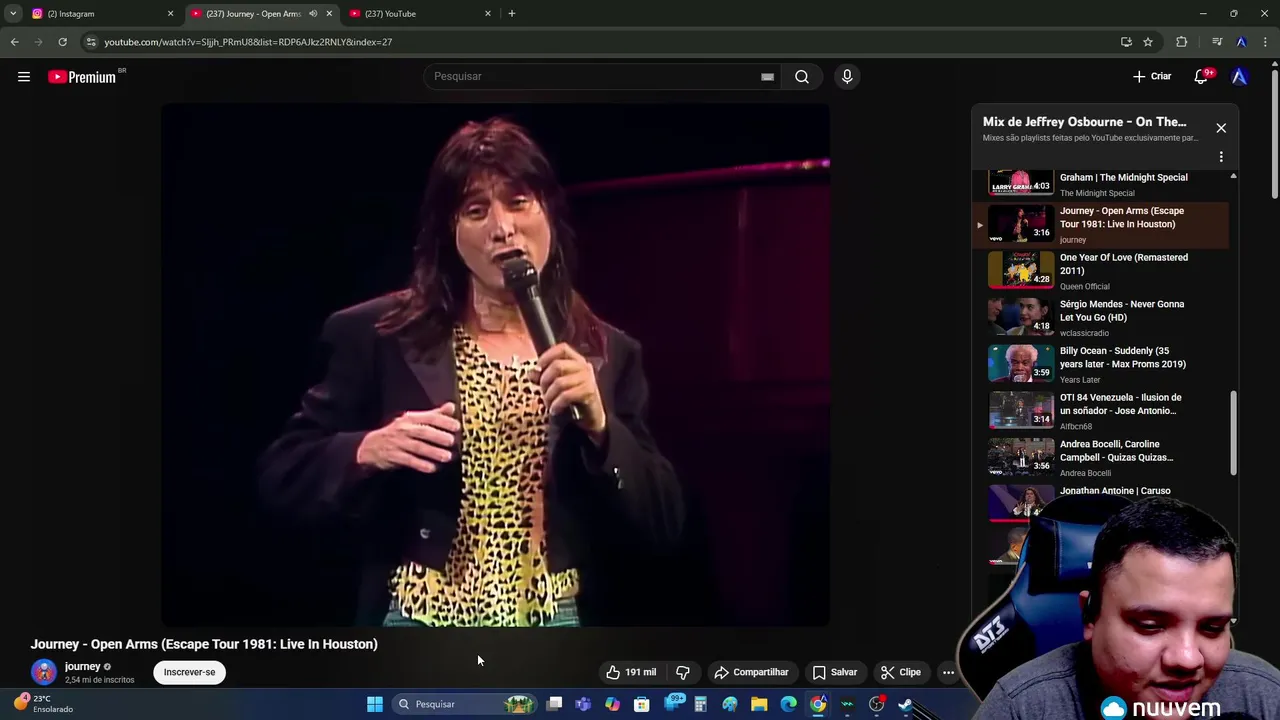
Task: Go back in the browser
Action: pos(14,42)
